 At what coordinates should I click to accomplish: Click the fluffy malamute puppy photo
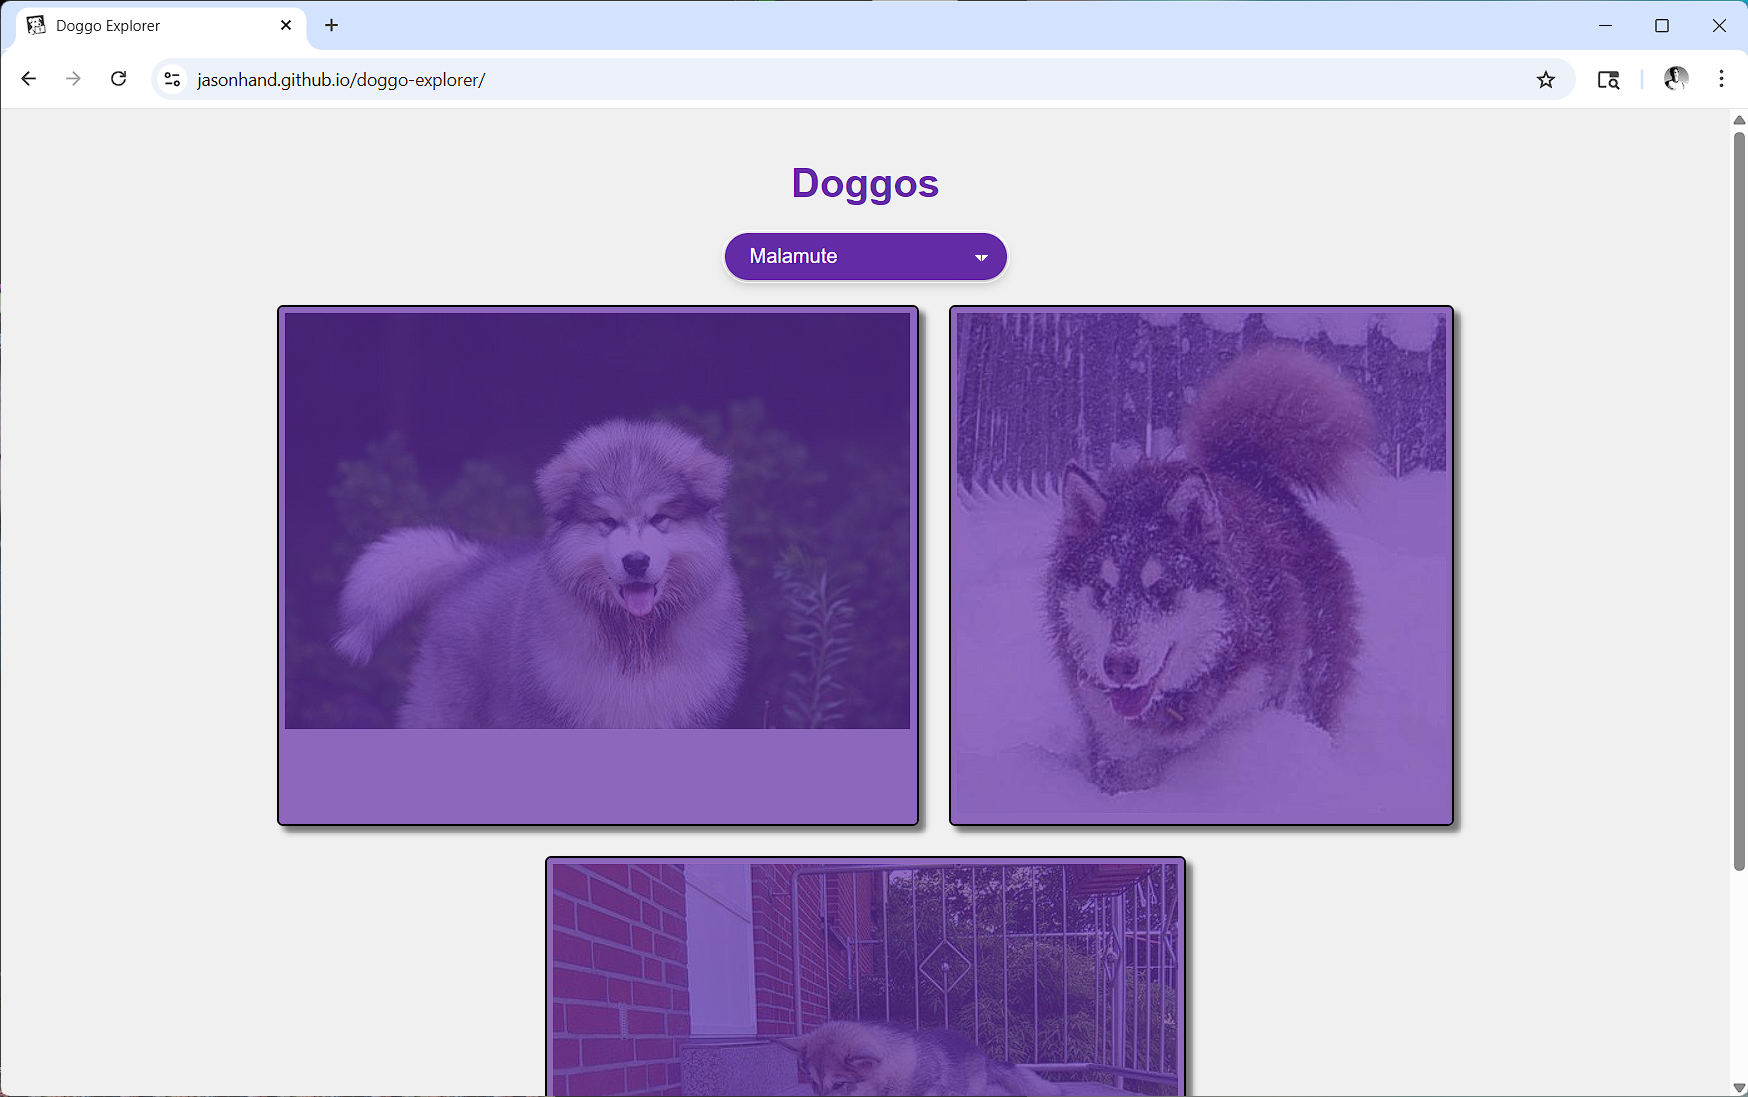pos(597,521)
